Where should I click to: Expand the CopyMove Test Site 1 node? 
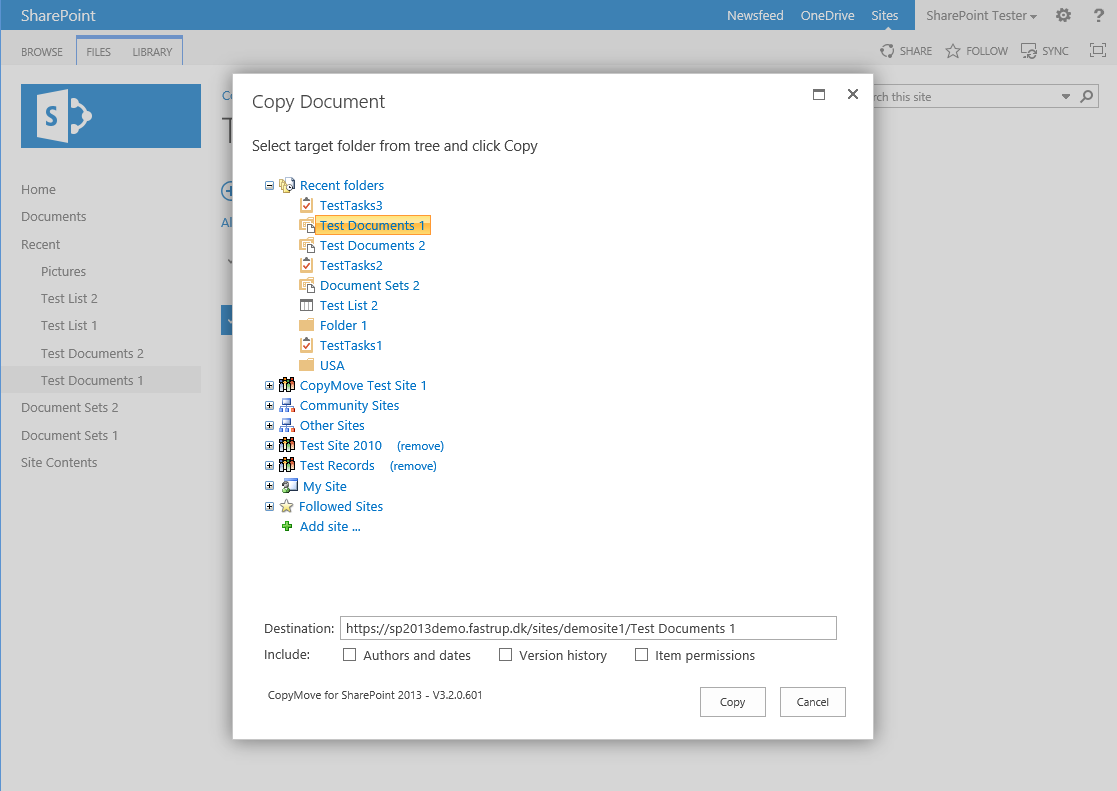click(269, 385)
